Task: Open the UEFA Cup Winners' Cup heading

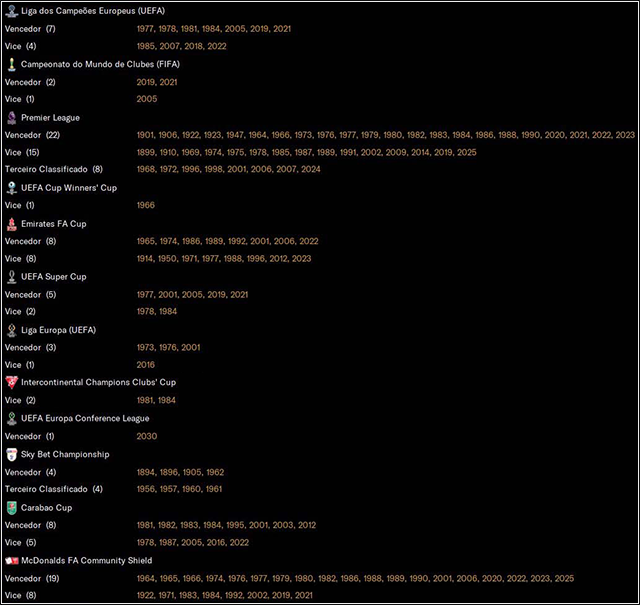Action: 69,188
